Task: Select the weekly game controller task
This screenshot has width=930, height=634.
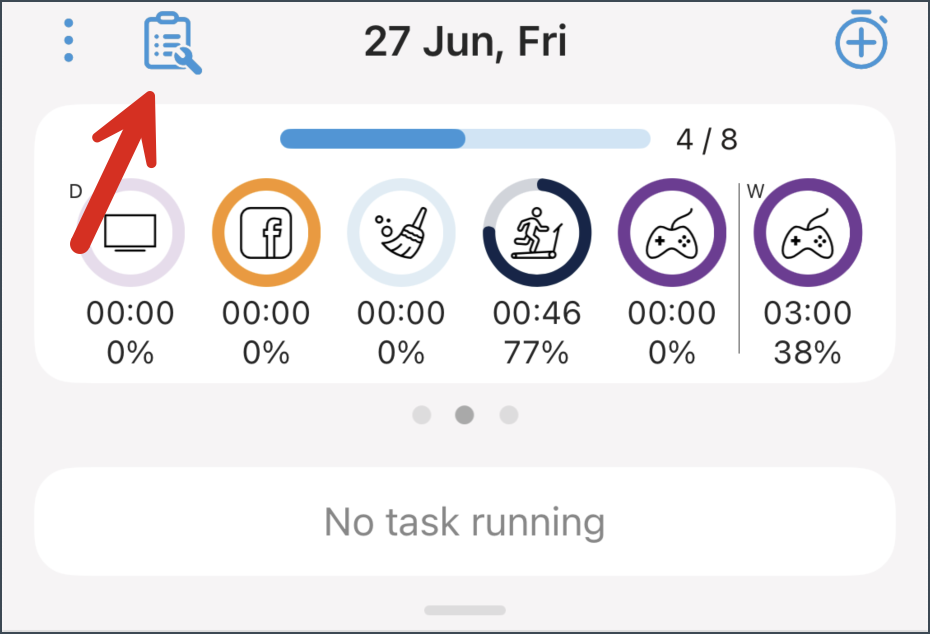Action: click(x=808, y=232)
